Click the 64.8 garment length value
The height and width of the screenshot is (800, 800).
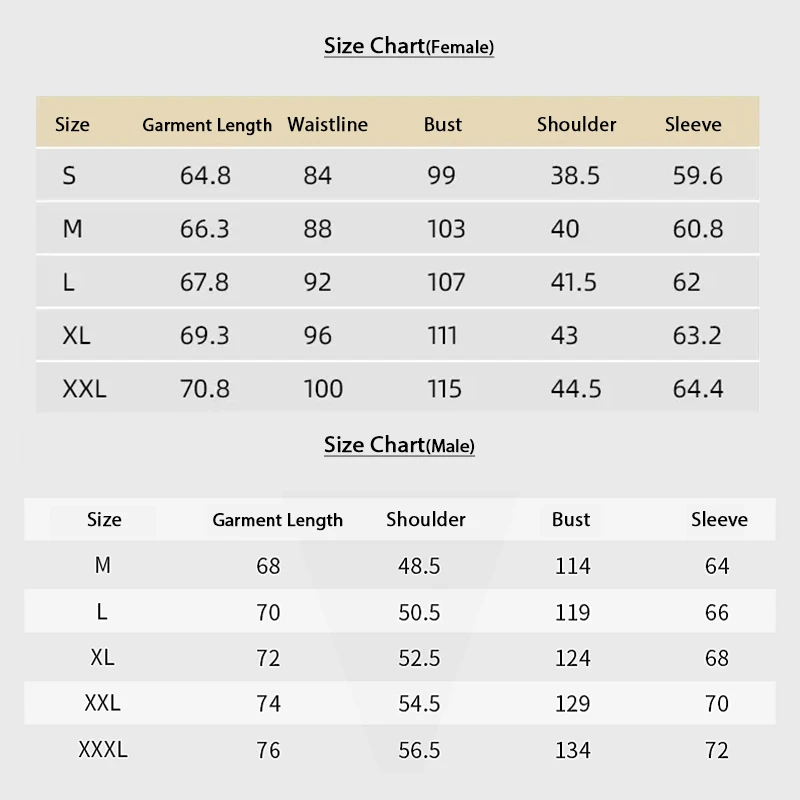[x=206, y=176]
